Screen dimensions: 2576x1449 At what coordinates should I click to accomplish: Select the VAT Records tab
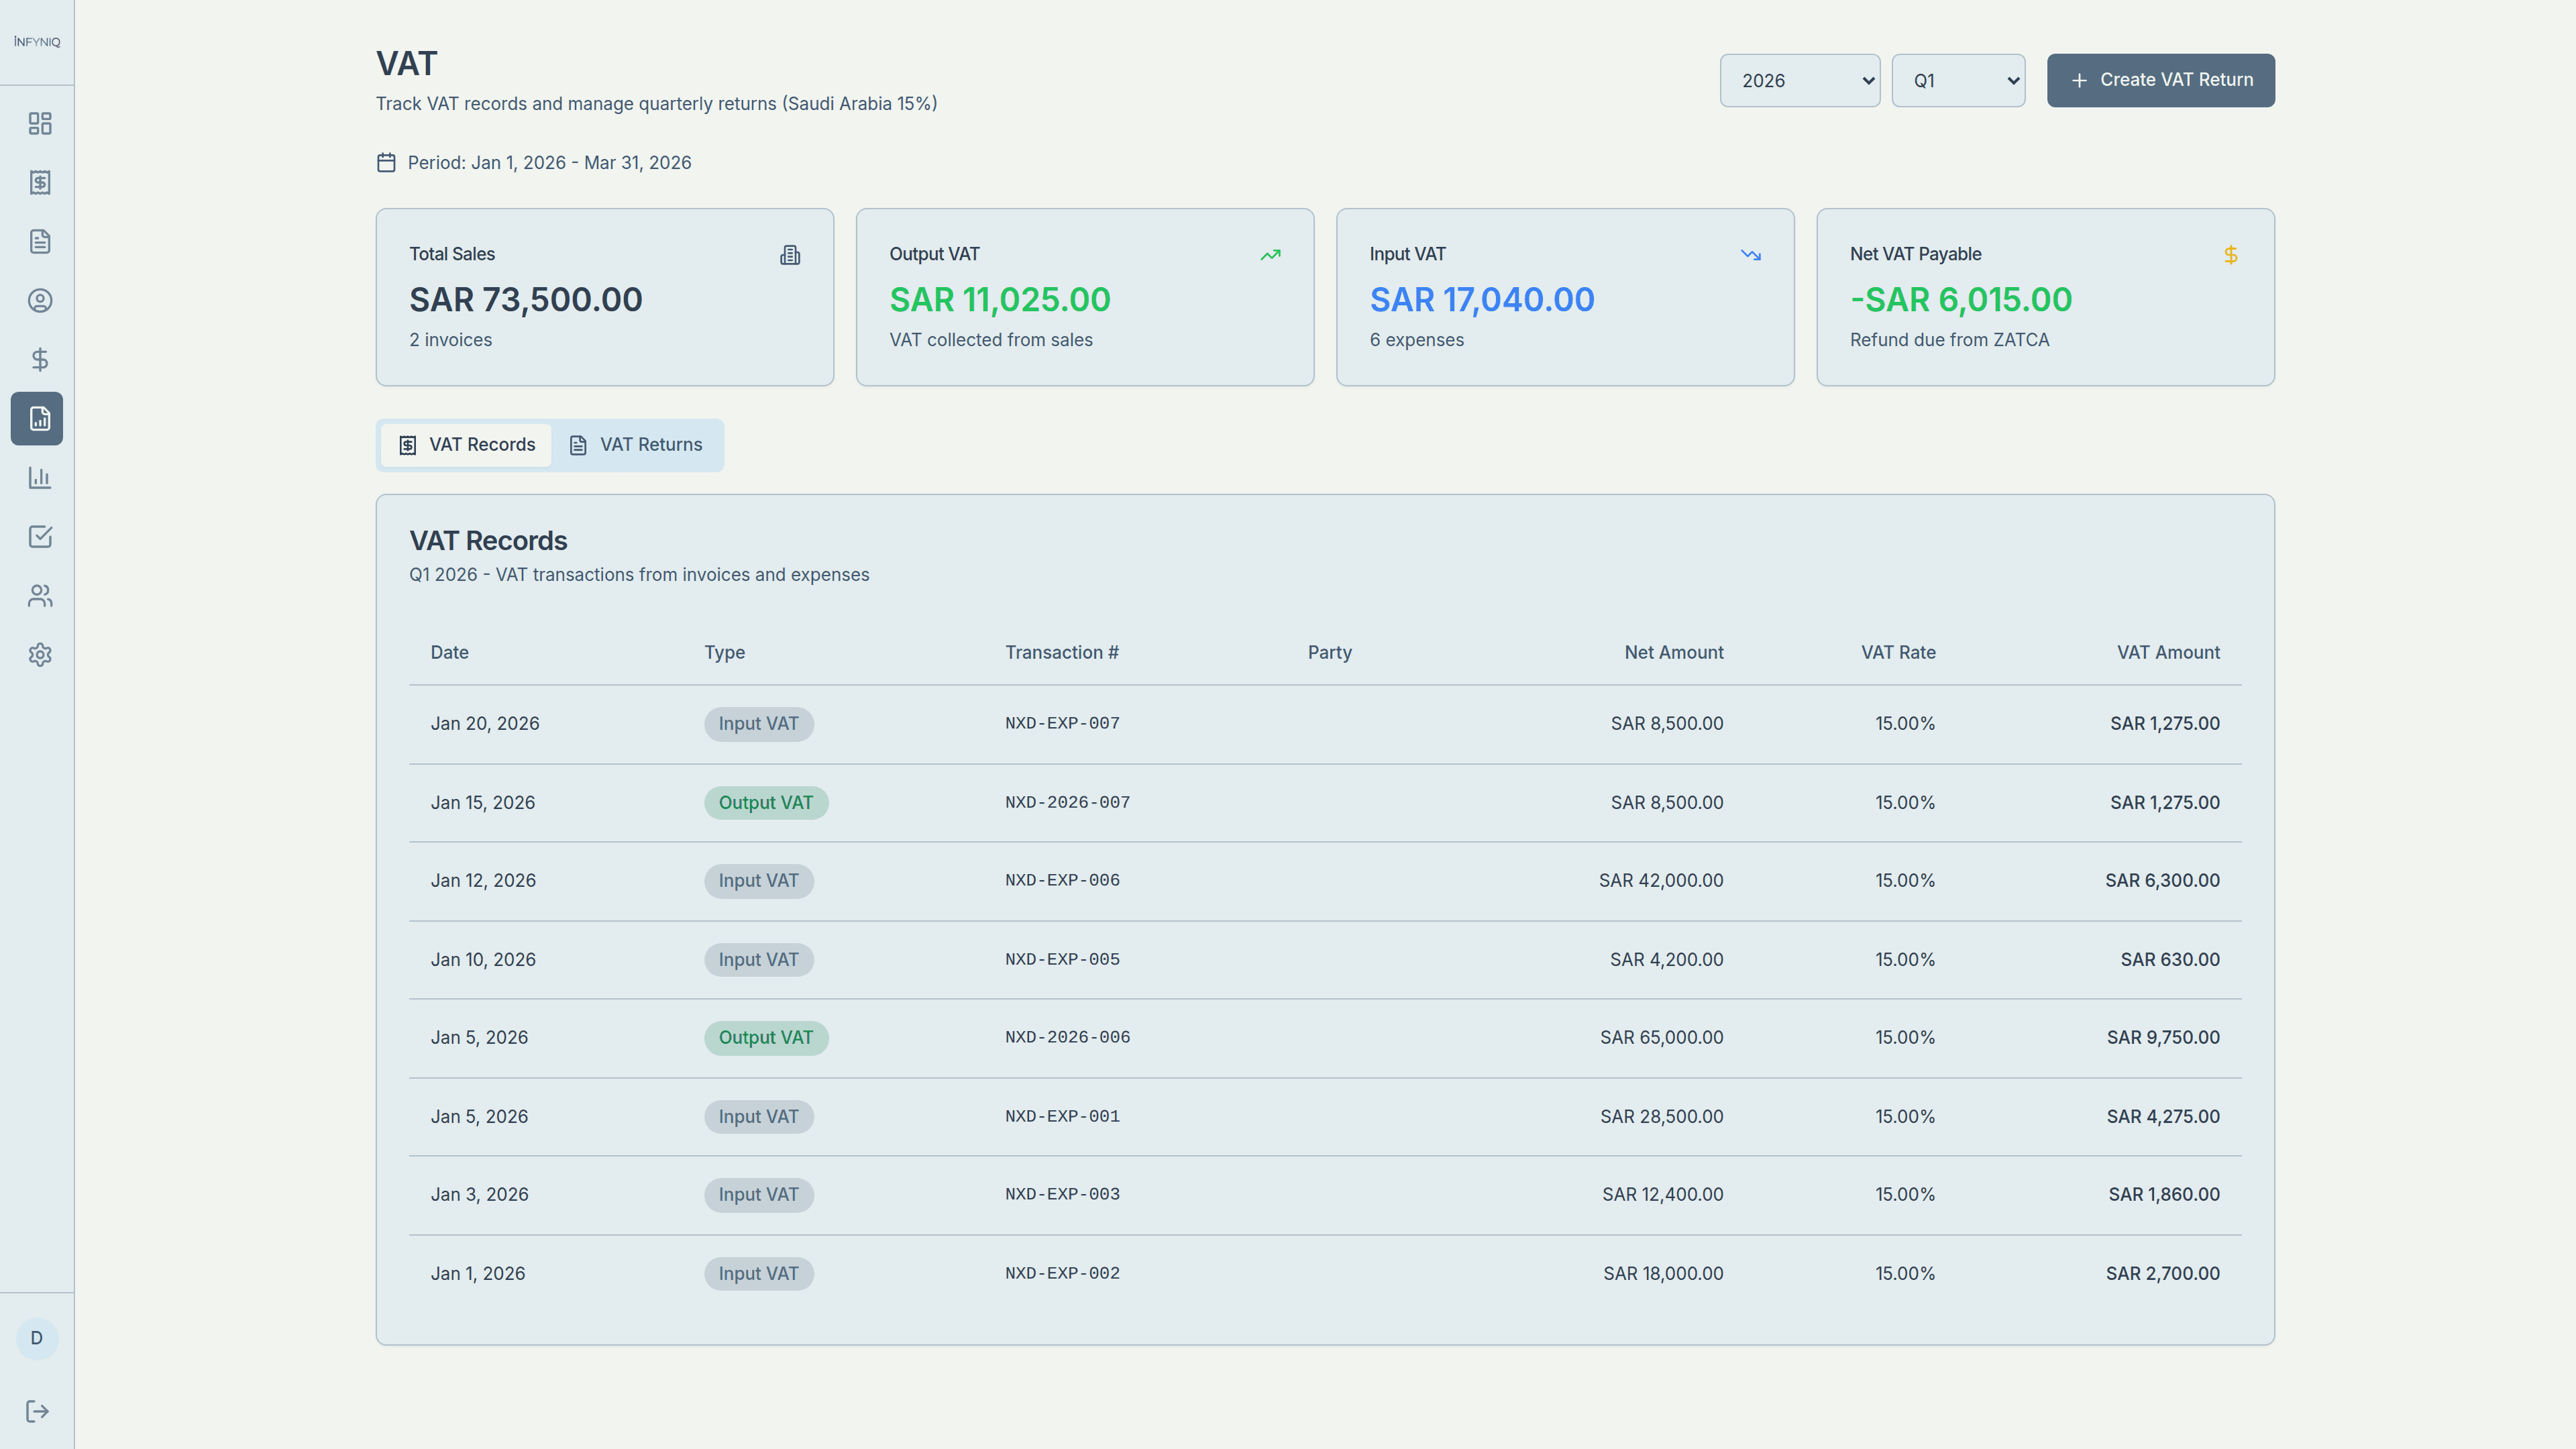[x=465, y=444]
